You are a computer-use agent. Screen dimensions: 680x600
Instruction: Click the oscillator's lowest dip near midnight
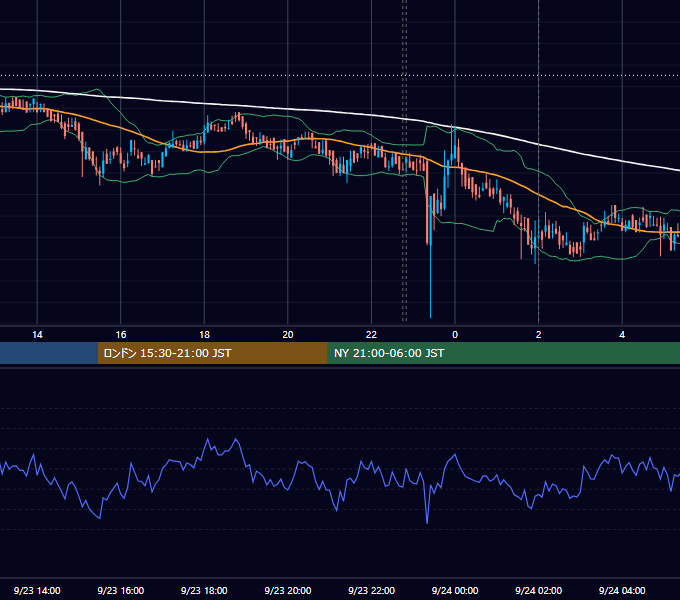pos(427,522)
